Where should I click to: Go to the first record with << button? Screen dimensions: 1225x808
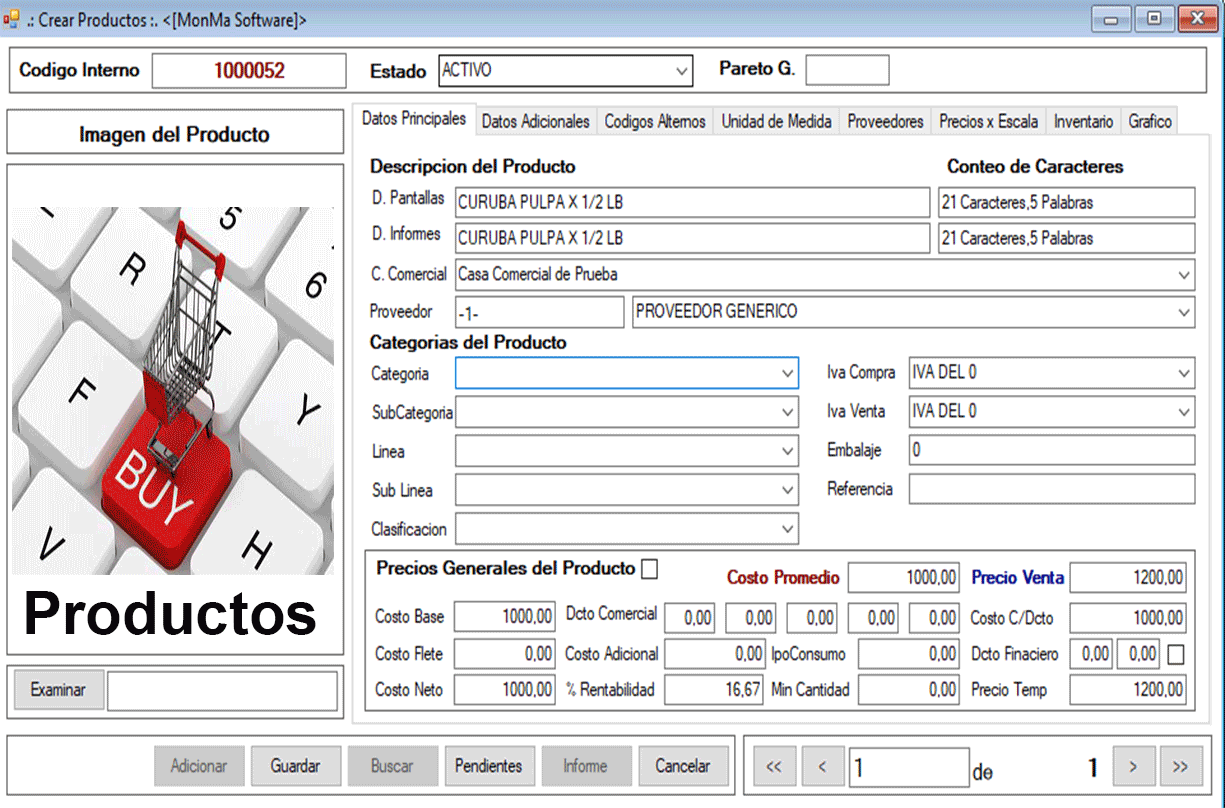pyautogui.click(x=773, y=767)
